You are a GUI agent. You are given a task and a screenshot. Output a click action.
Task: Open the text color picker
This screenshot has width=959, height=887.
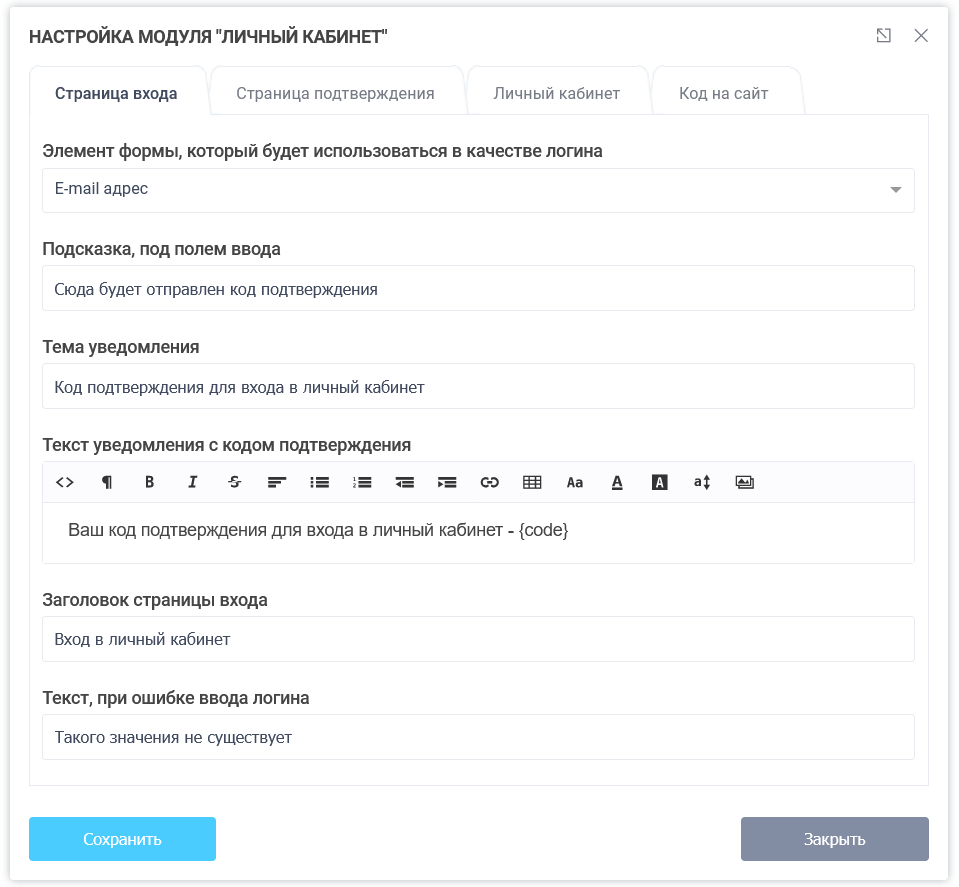617,482
